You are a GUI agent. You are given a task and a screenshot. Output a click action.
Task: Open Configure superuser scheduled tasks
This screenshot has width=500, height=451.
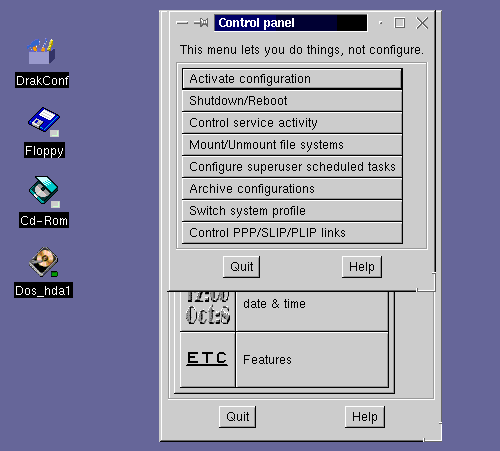[292, 167]
